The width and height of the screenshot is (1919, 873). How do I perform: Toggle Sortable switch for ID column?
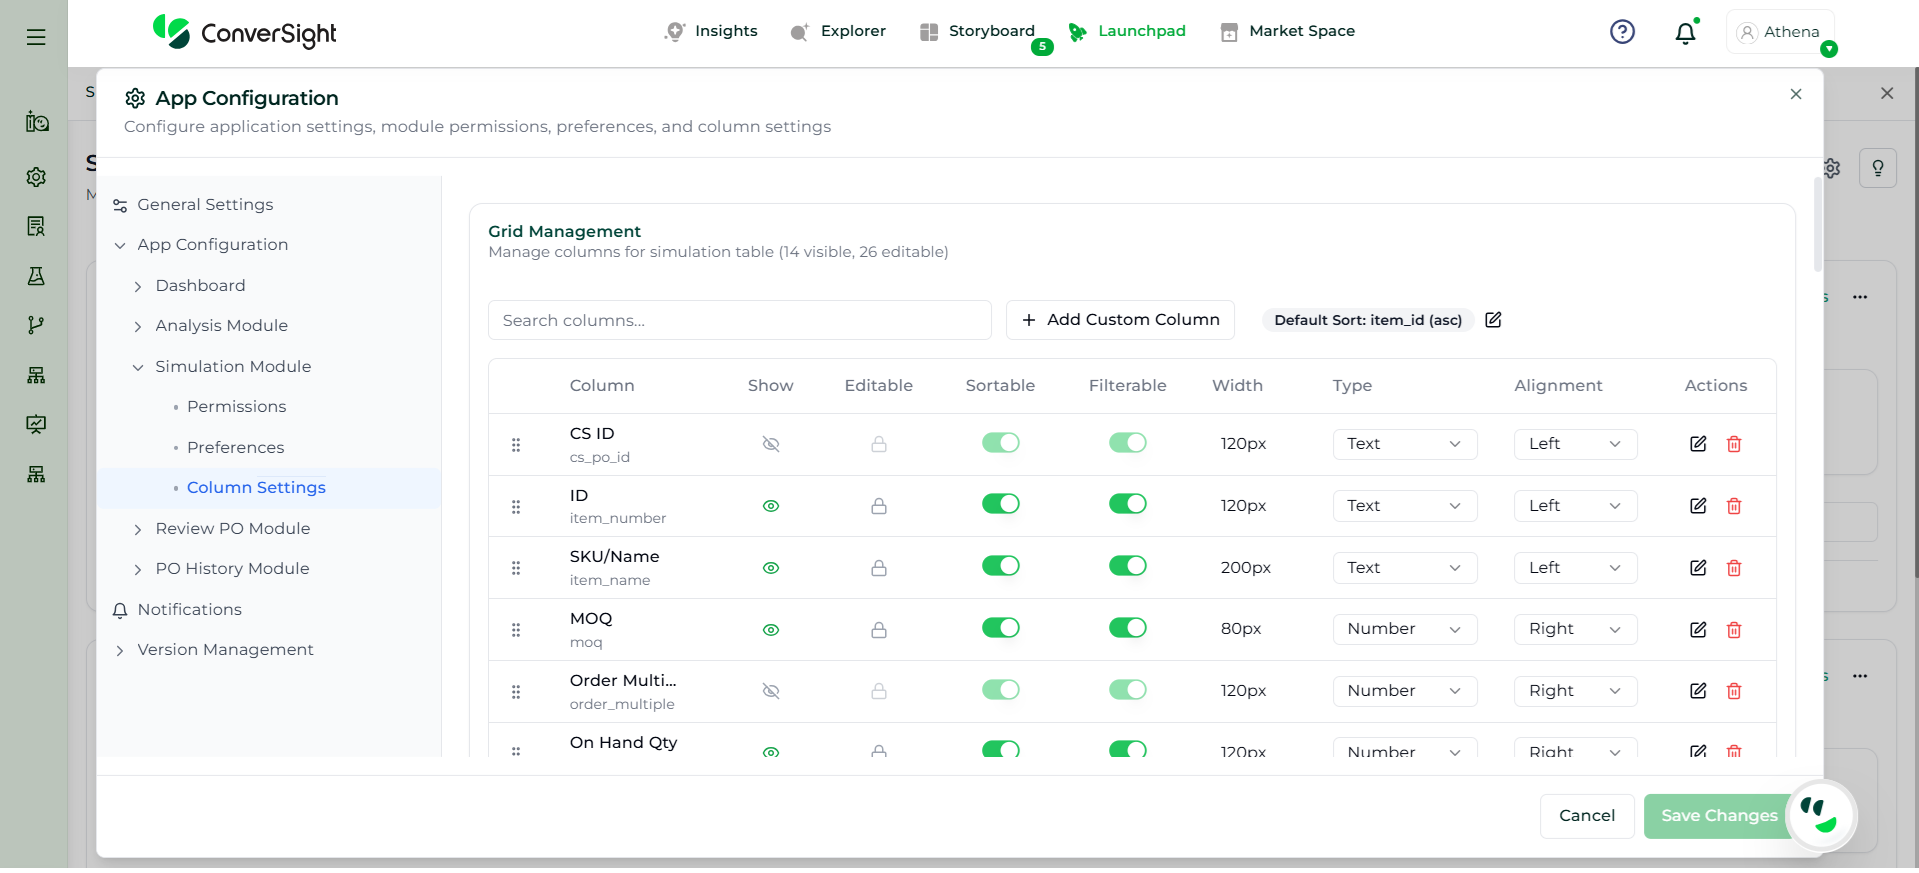click(x=1000, y=504)
